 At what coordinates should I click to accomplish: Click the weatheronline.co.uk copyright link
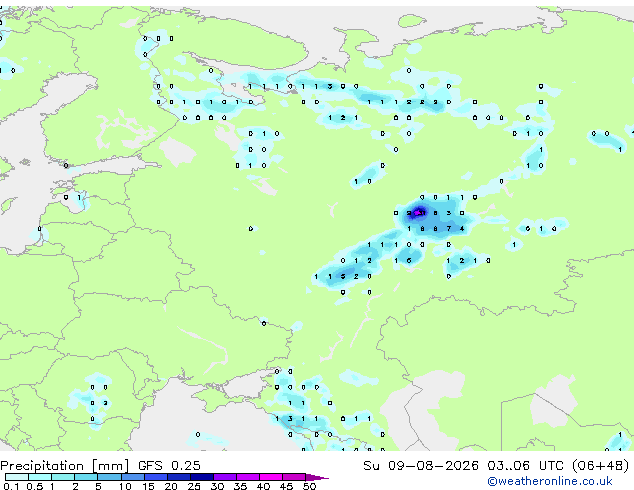tap(550, 481)
